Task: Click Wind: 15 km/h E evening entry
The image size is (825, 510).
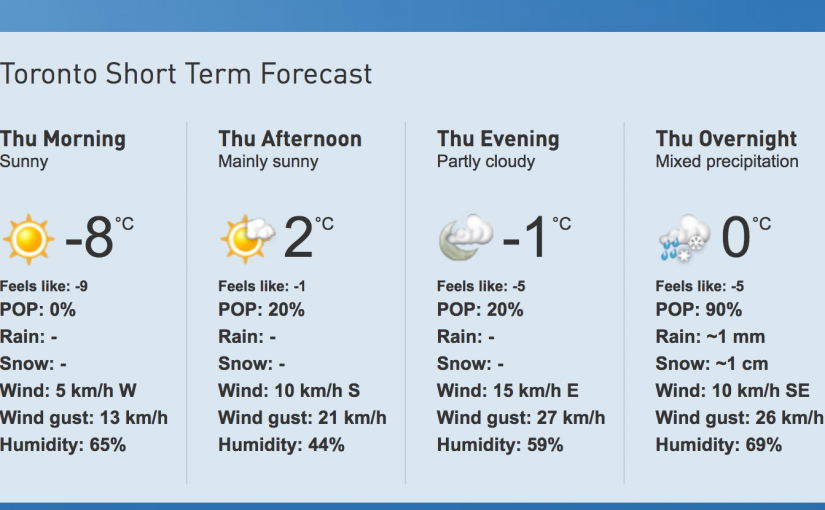Action: coord(508,391)
